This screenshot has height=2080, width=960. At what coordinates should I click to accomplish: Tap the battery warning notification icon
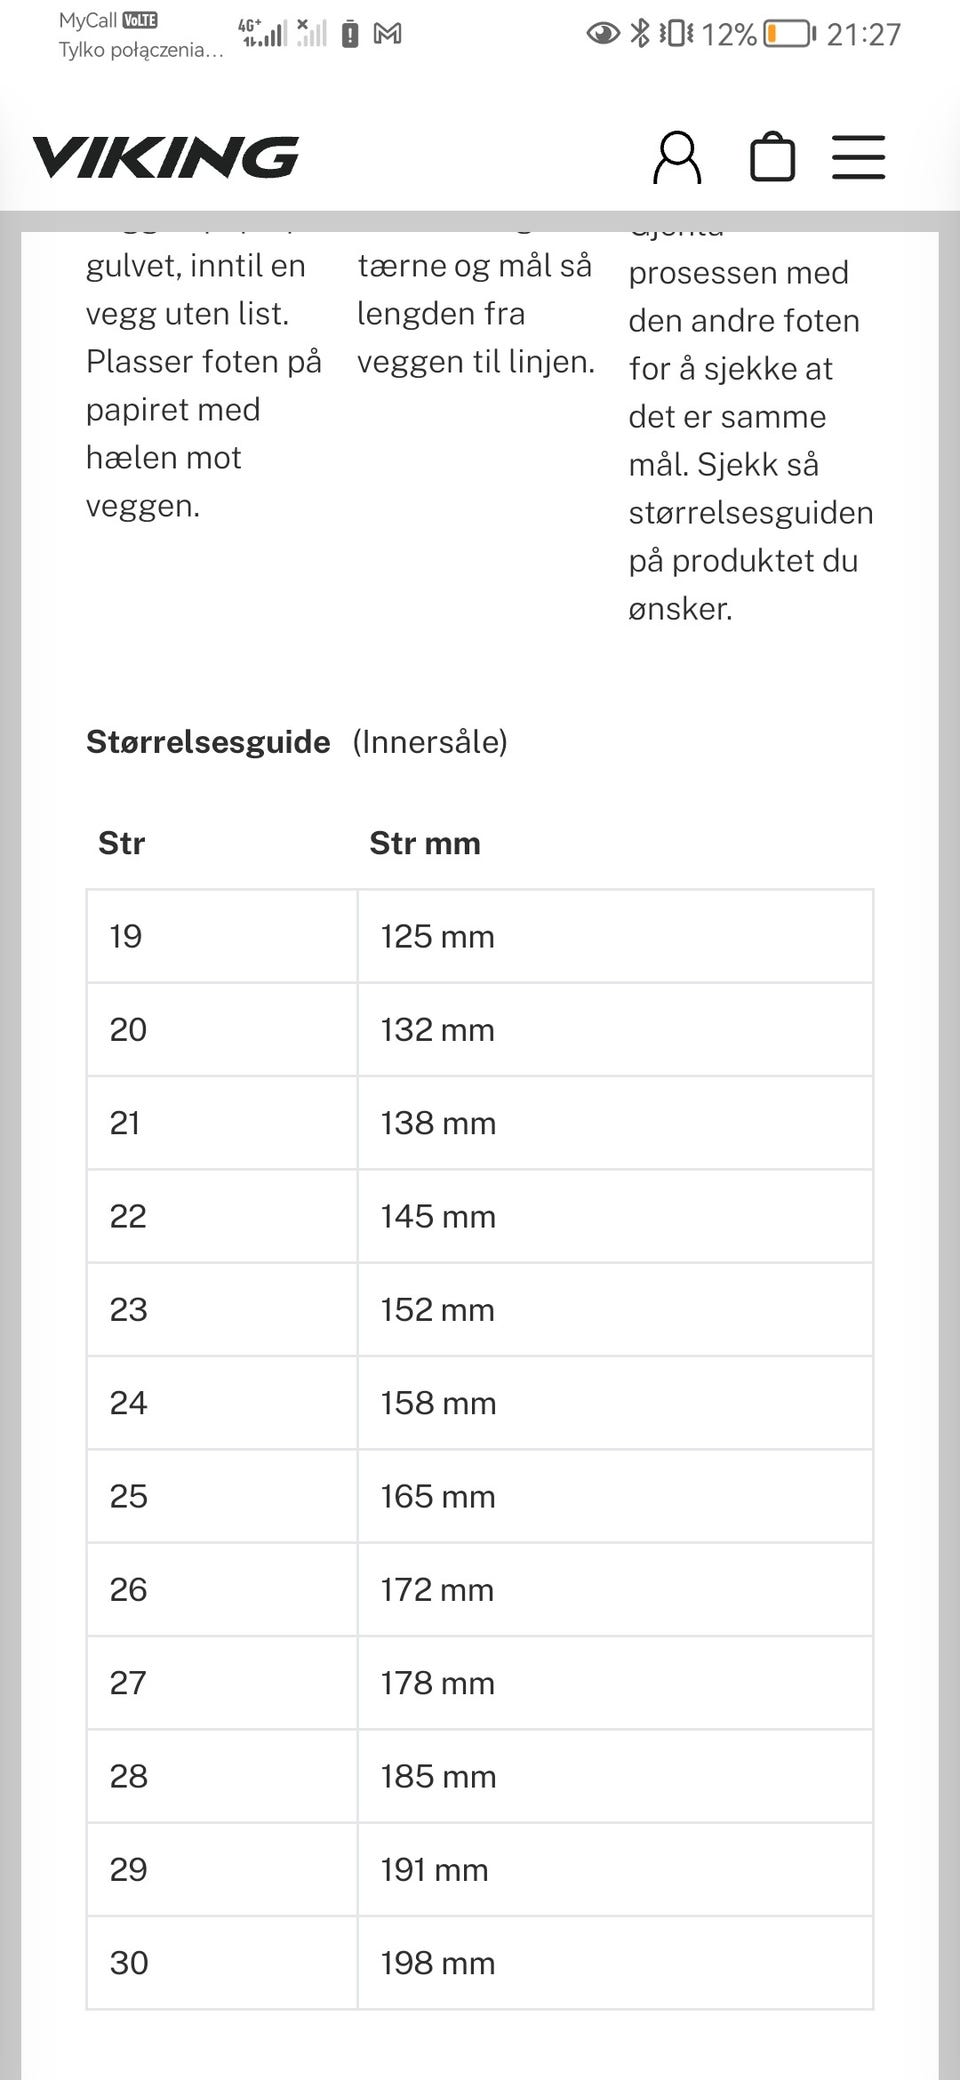(350, 34)
